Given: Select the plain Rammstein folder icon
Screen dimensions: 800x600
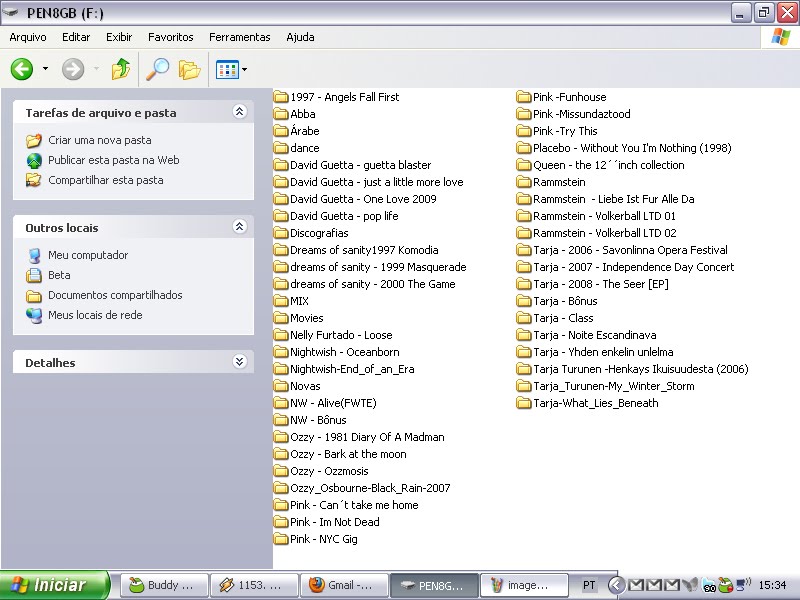Looking at the screenshot, I should [523, 182].
